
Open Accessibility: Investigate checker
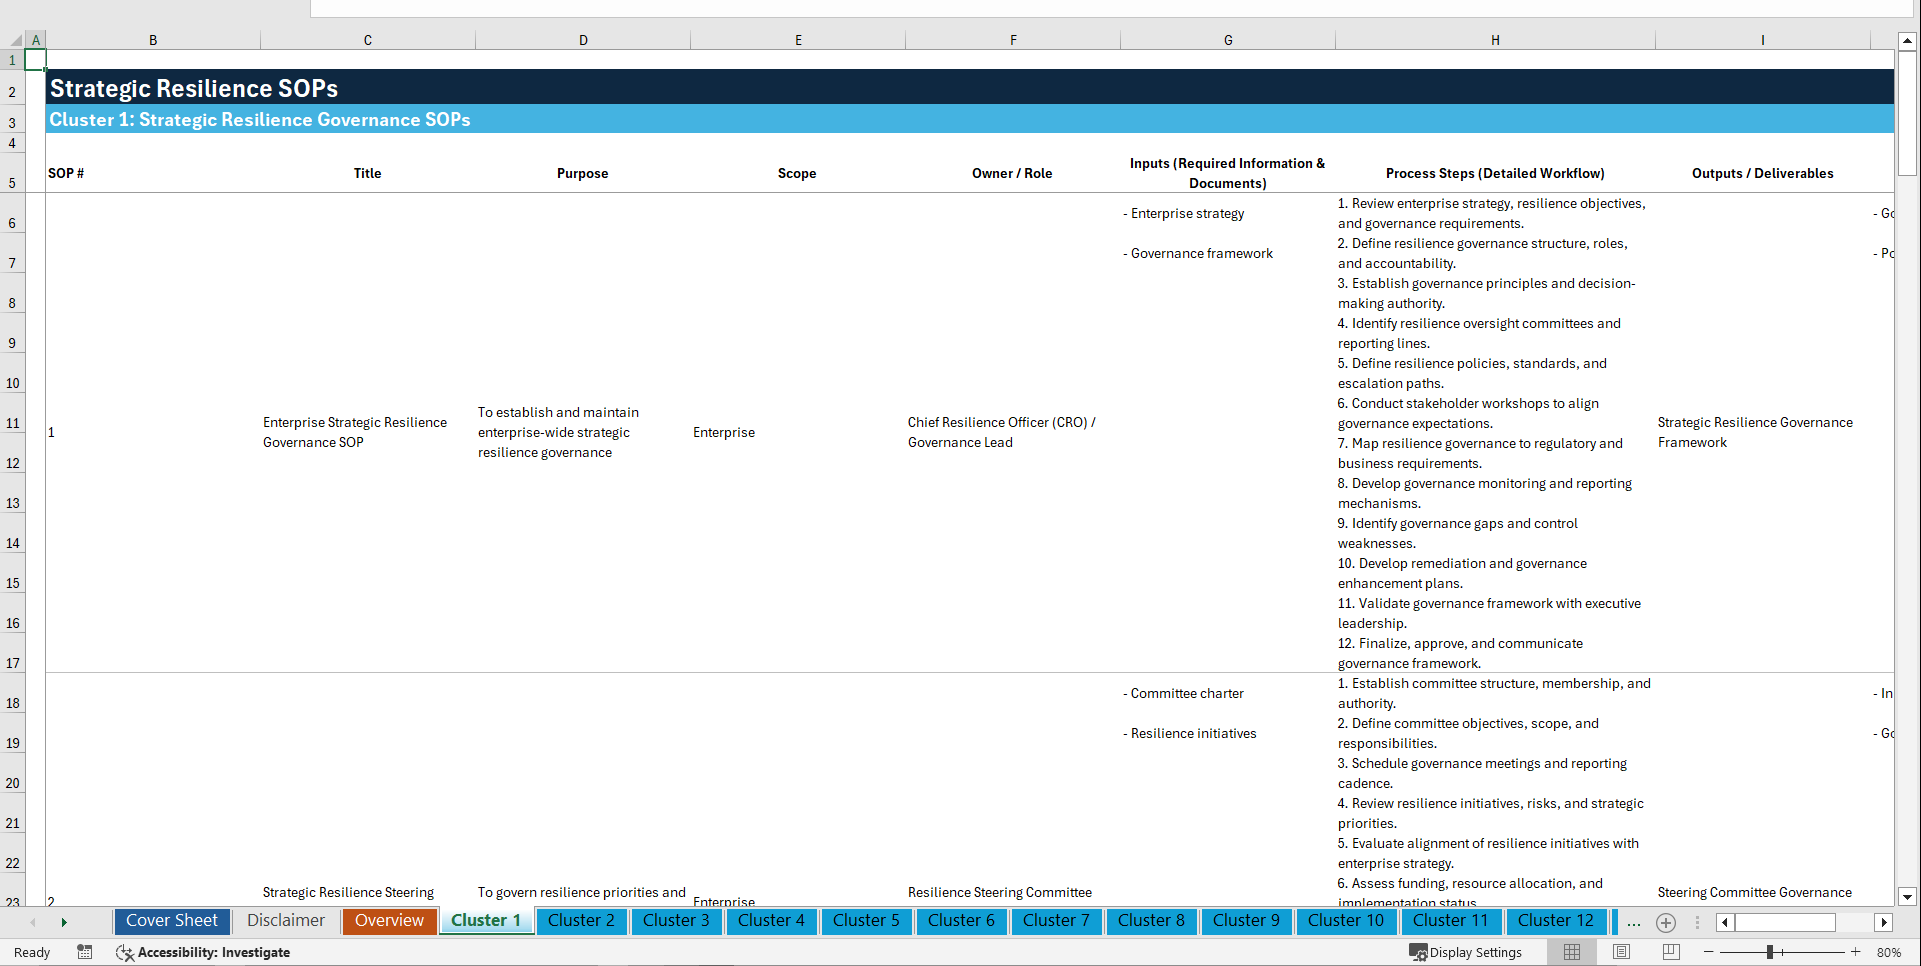(203, 952)
